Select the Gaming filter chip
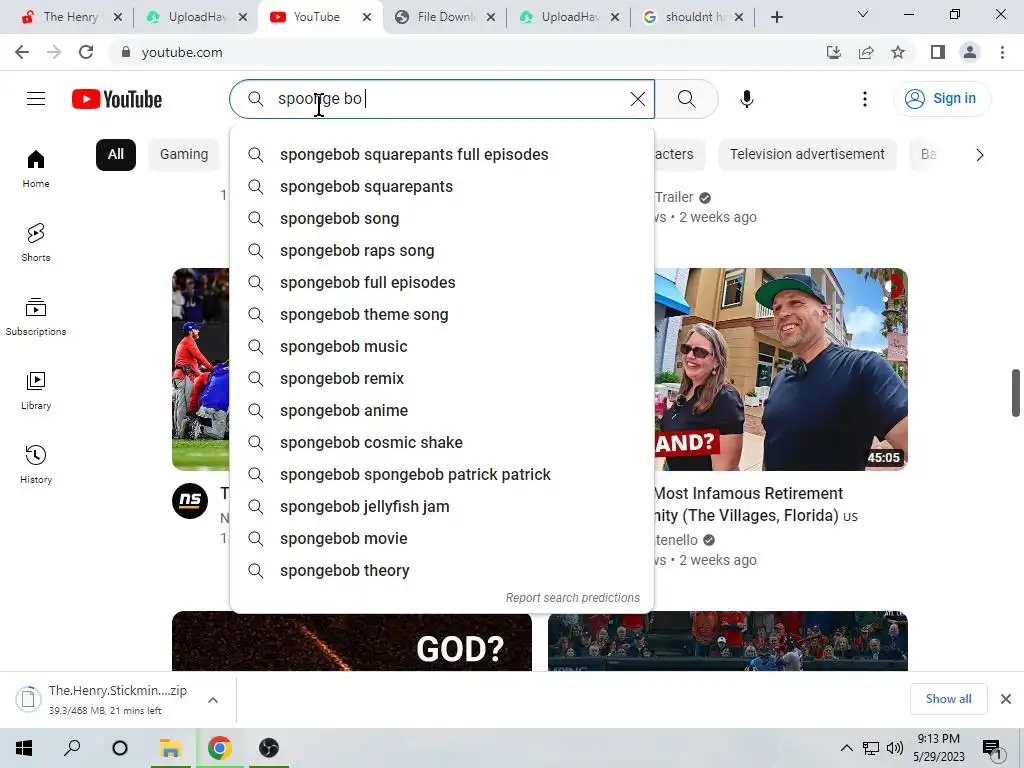 184,155
